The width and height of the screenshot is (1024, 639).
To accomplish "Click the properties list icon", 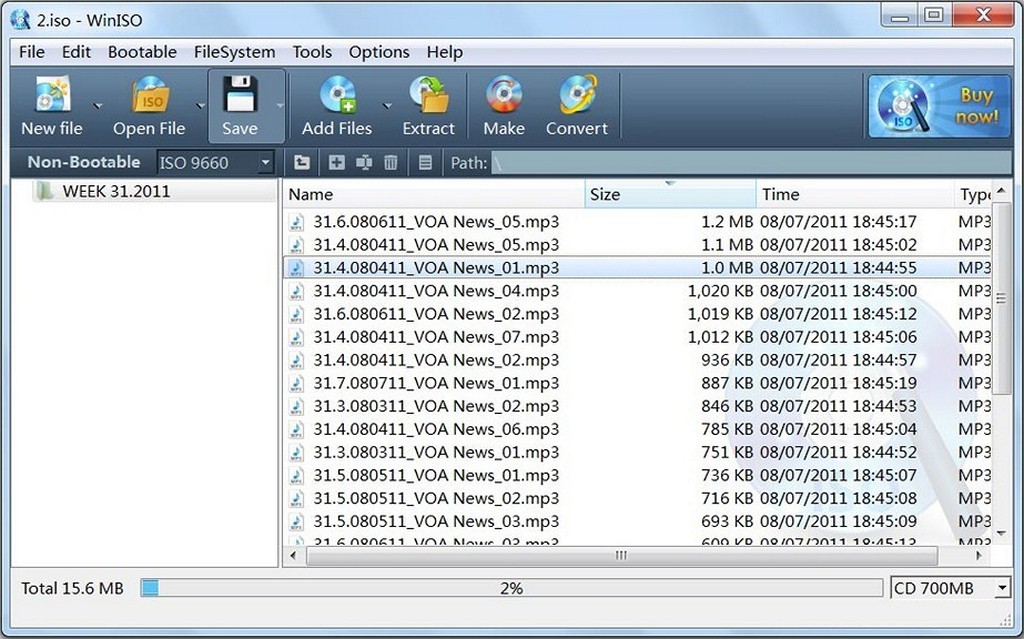I will pyautogui.click(x=425, y=163).
